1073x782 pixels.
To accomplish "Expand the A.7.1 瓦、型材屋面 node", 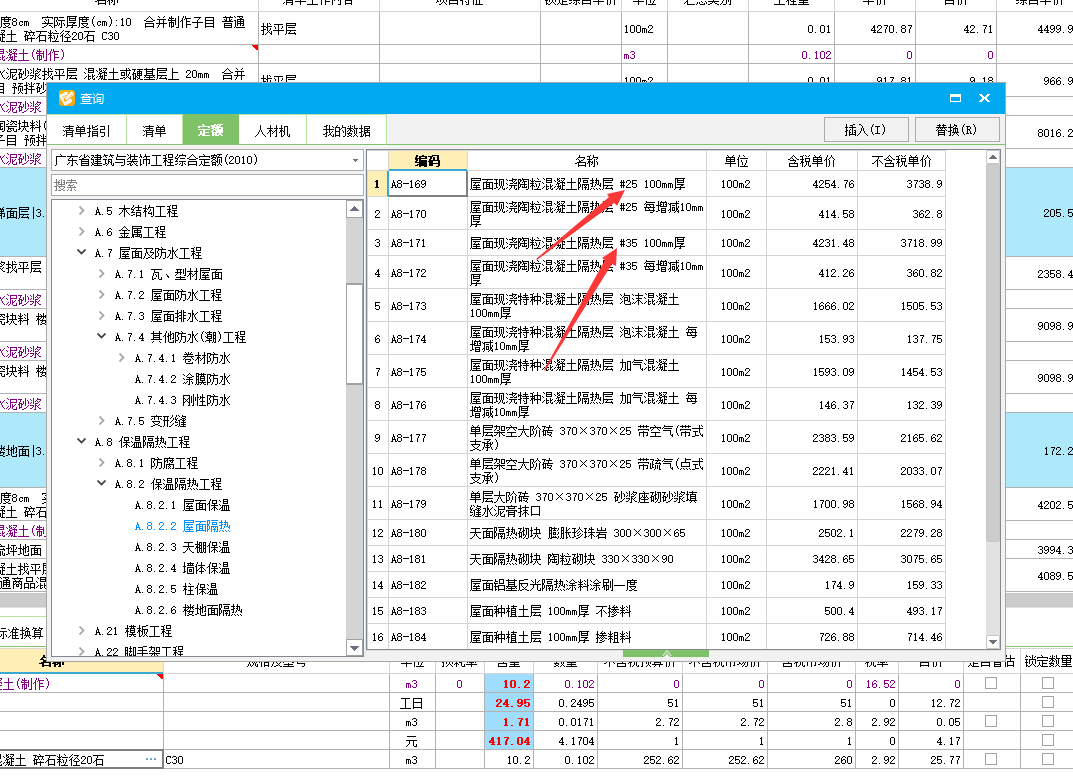I will 101,274.
